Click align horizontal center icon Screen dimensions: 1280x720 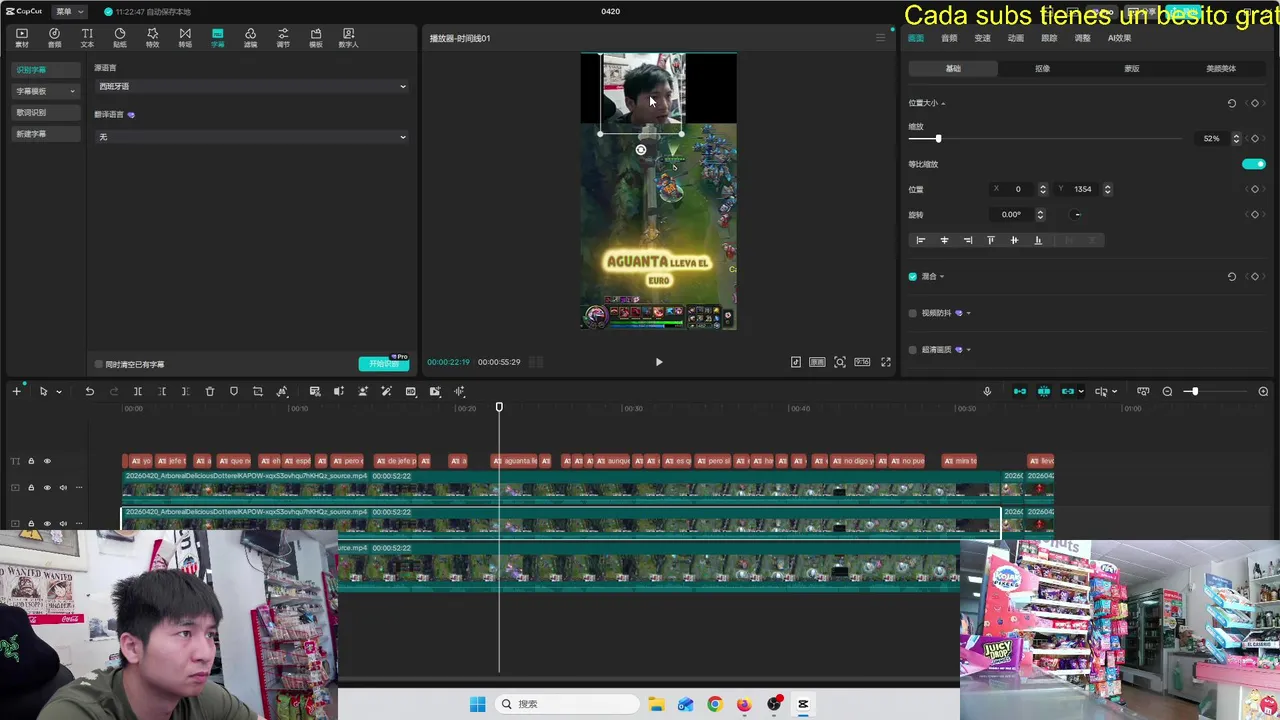click(x=944, y=240)
